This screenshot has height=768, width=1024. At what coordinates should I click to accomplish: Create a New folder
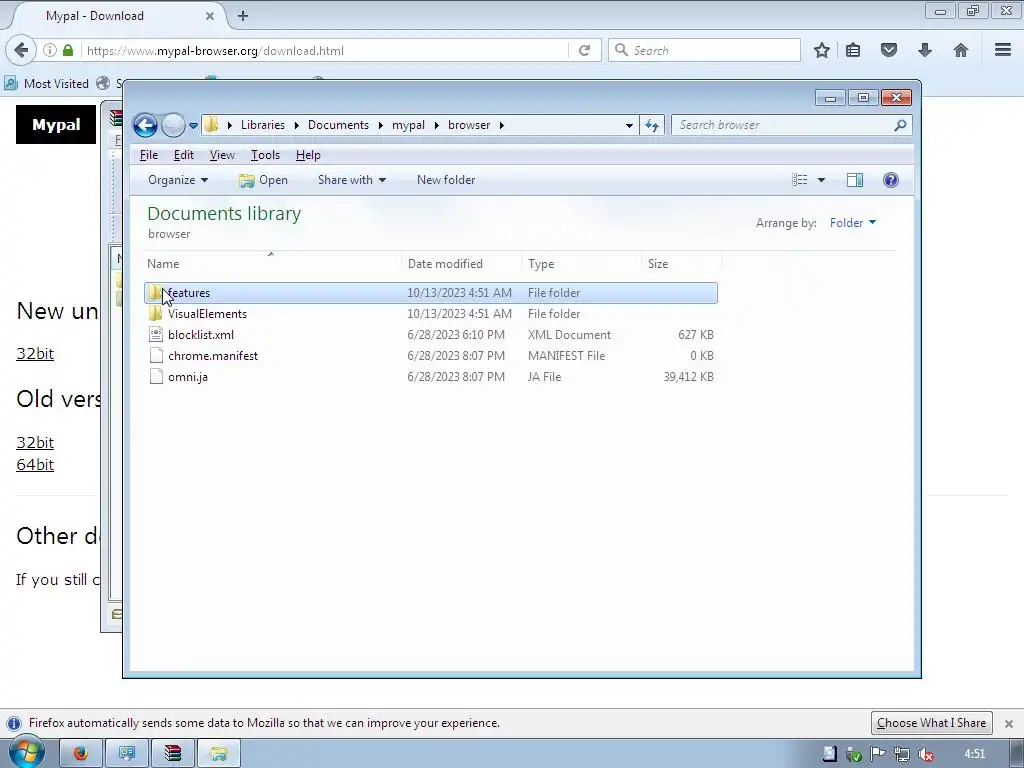[x=446, y=180]
